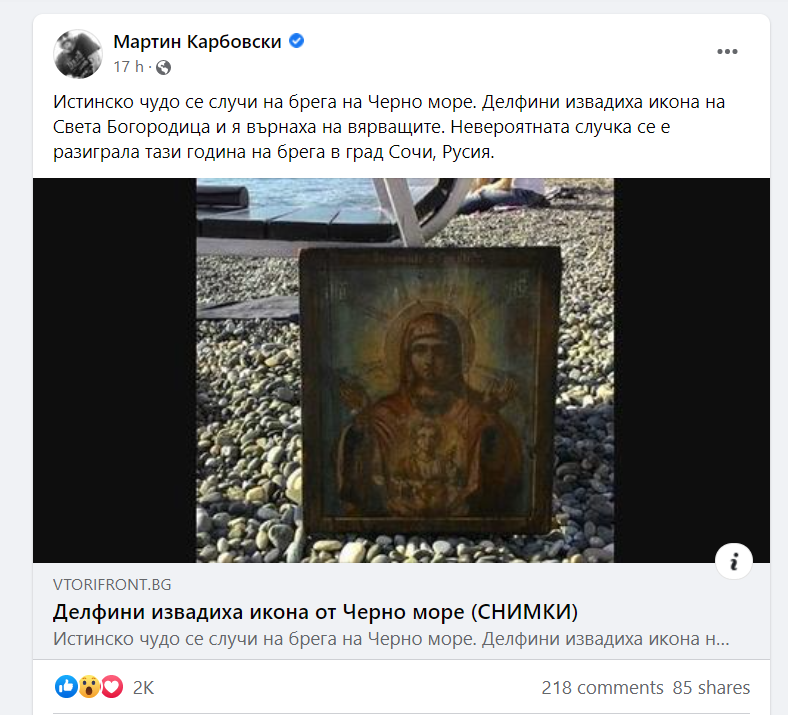This screenshot has height=715, width=788.
Task: Open Мартин Карбовски's profile picture
Action: click(78, 54)
